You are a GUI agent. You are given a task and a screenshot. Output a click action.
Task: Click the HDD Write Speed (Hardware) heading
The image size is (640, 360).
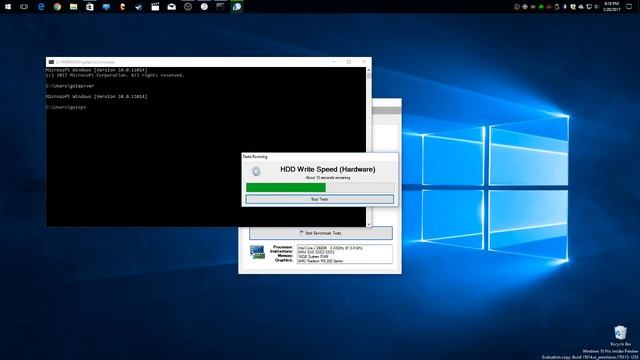(328, 169)
